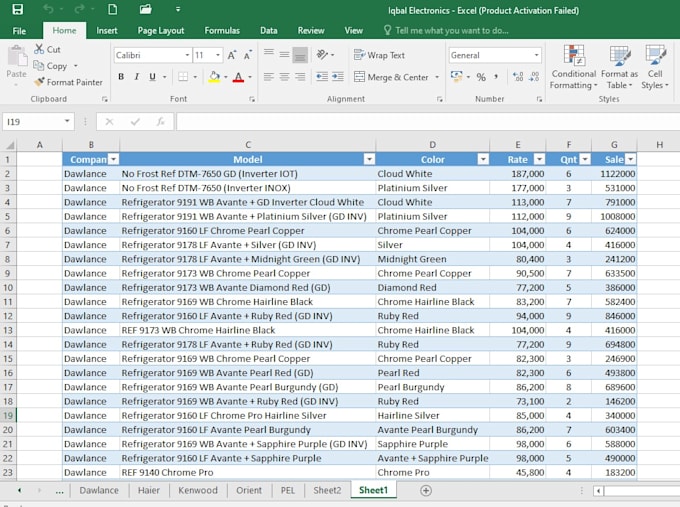Viewport: 680px width, 507px height.
Task: Apply yellow Fill Color bucket
Action: (214, 77)
